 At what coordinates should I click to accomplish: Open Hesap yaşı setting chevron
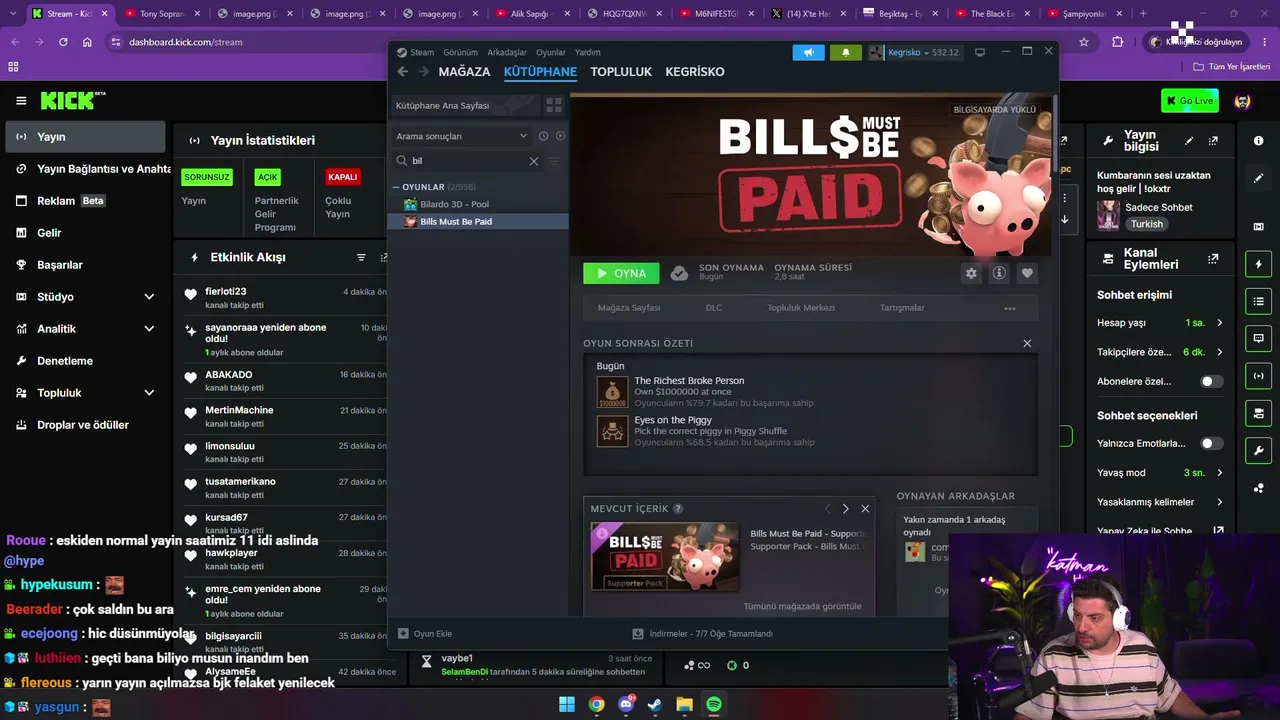coord(1219,323)
